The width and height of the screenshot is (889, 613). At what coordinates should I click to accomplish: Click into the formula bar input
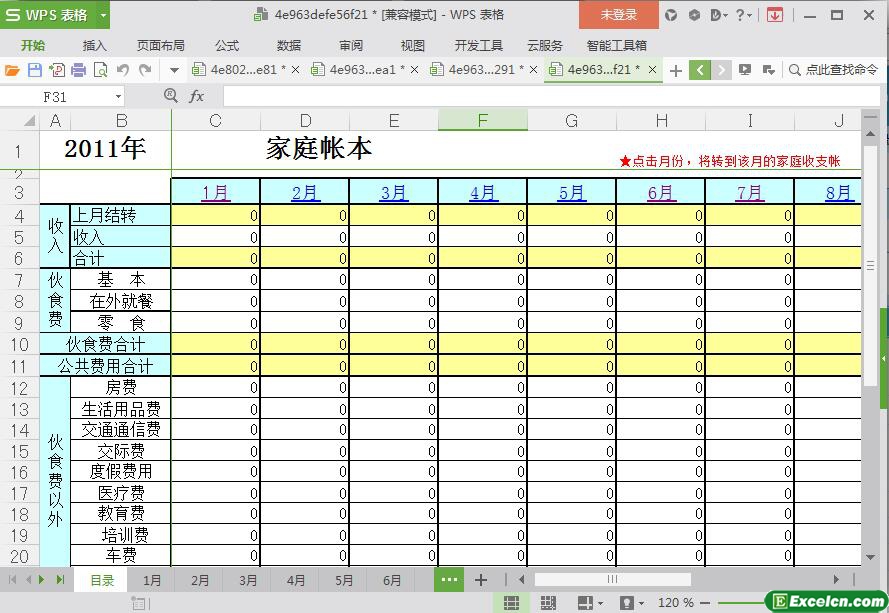pyautogui.click(x=540, y=96)
